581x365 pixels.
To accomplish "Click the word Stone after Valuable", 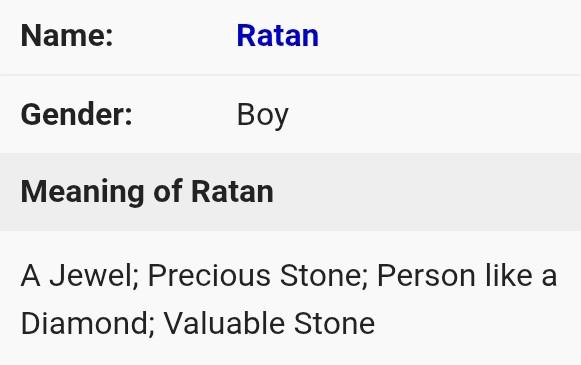I will pos(334,323).
